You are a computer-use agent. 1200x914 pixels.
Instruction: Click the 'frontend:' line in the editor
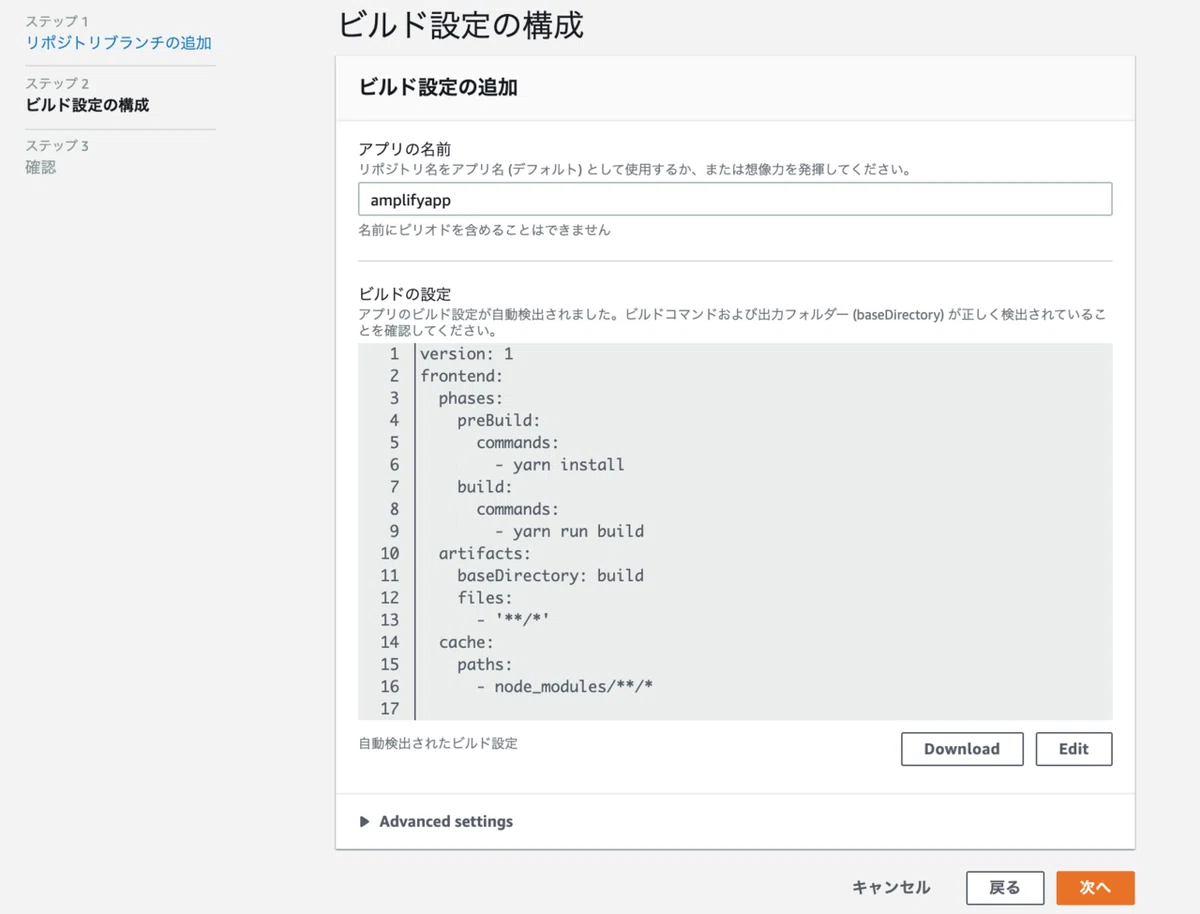click(461, 376)
